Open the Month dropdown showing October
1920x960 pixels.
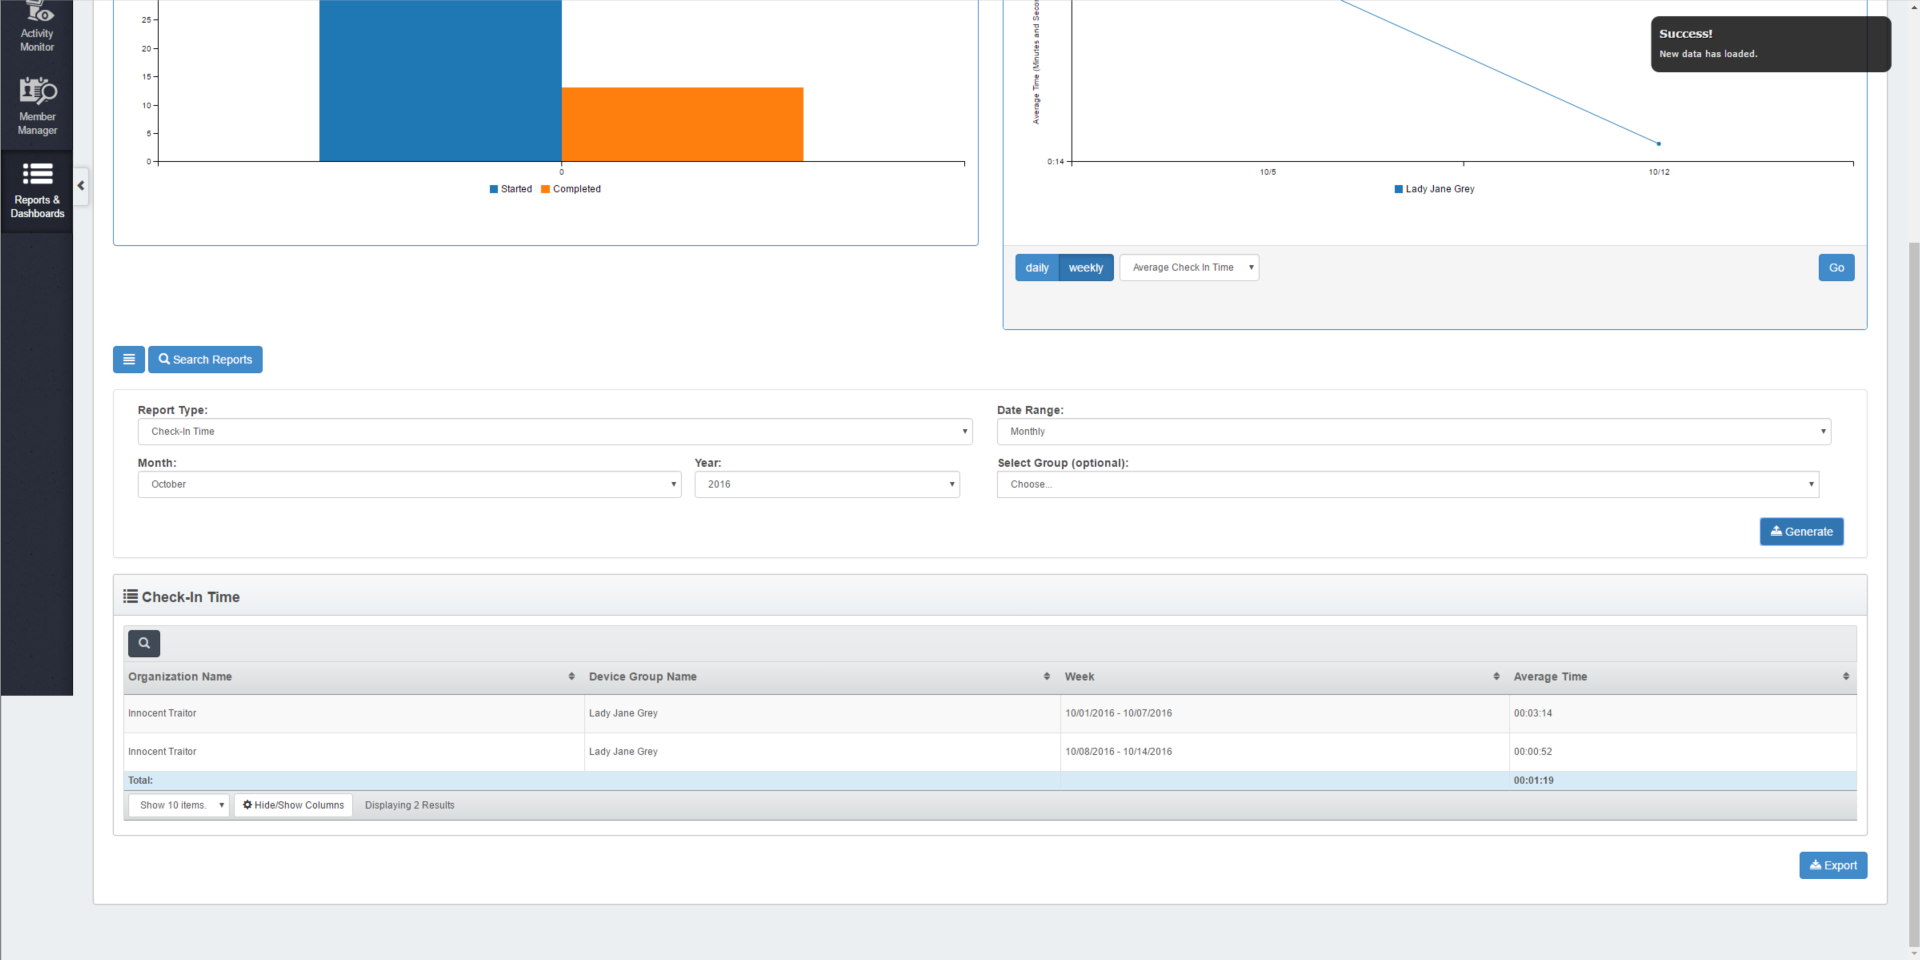tap(409, 485)
